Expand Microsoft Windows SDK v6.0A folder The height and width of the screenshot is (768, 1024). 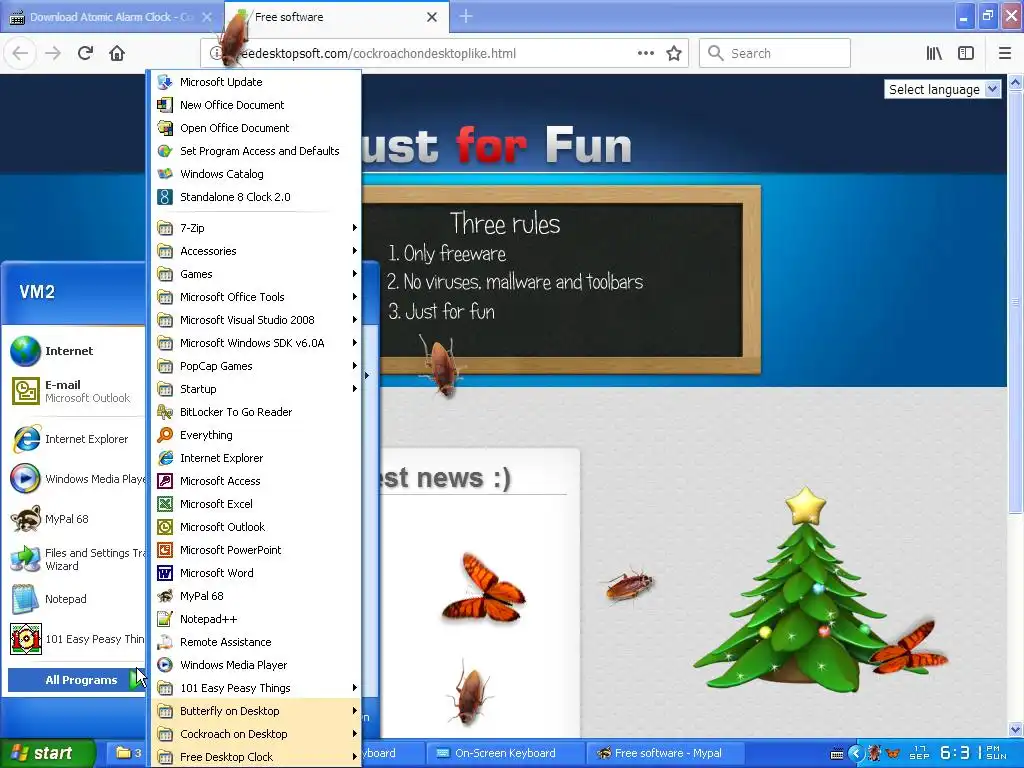(255, 343)
